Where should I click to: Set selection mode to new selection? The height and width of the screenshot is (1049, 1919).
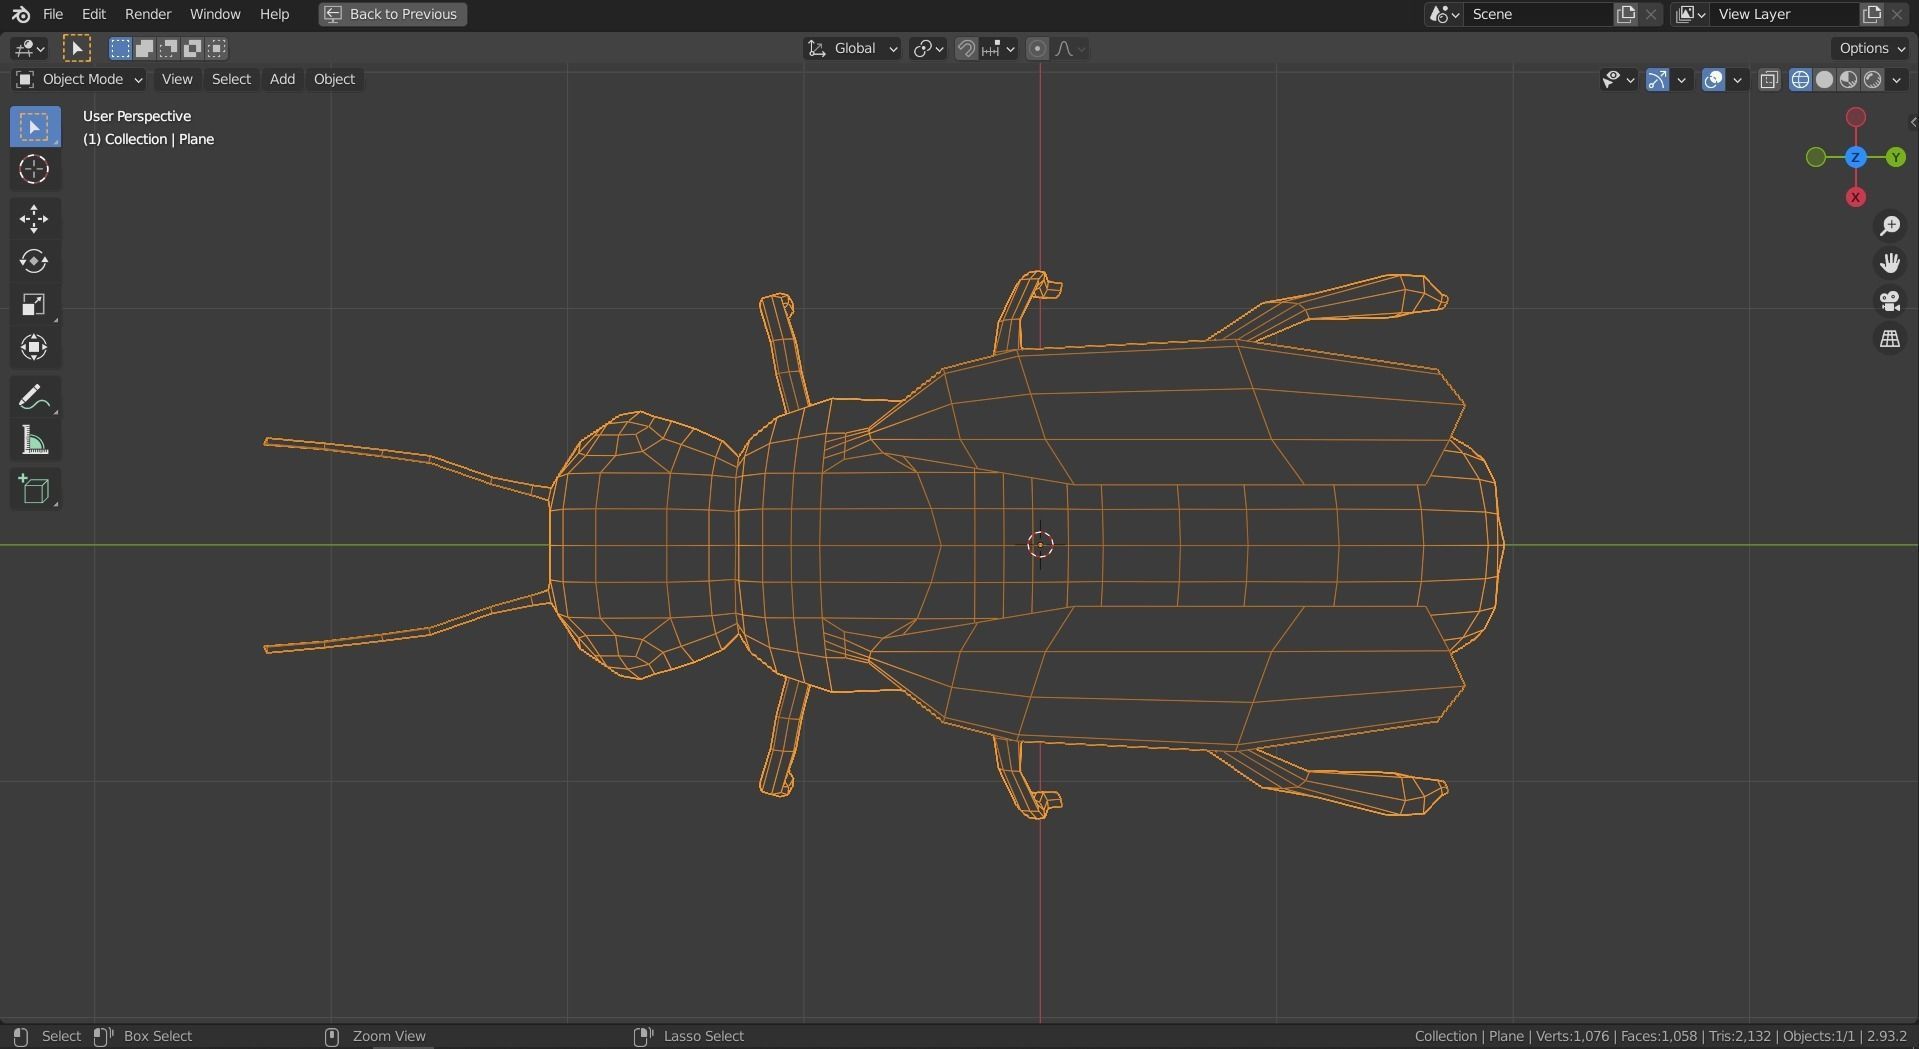(x=120, y=48)
